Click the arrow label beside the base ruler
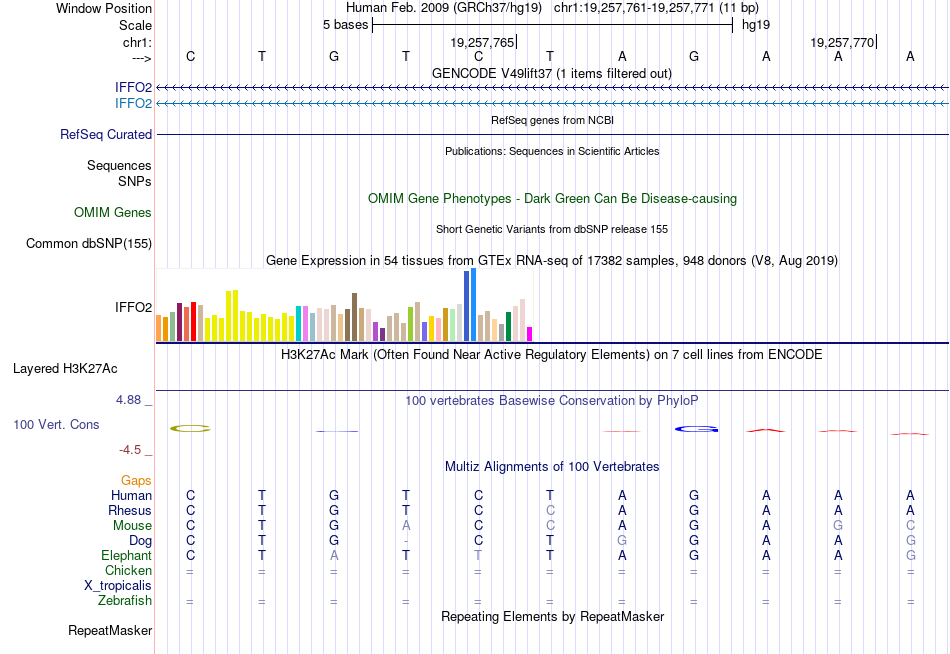The height and width of the screenshot is (654, 950). click(142, 58)
